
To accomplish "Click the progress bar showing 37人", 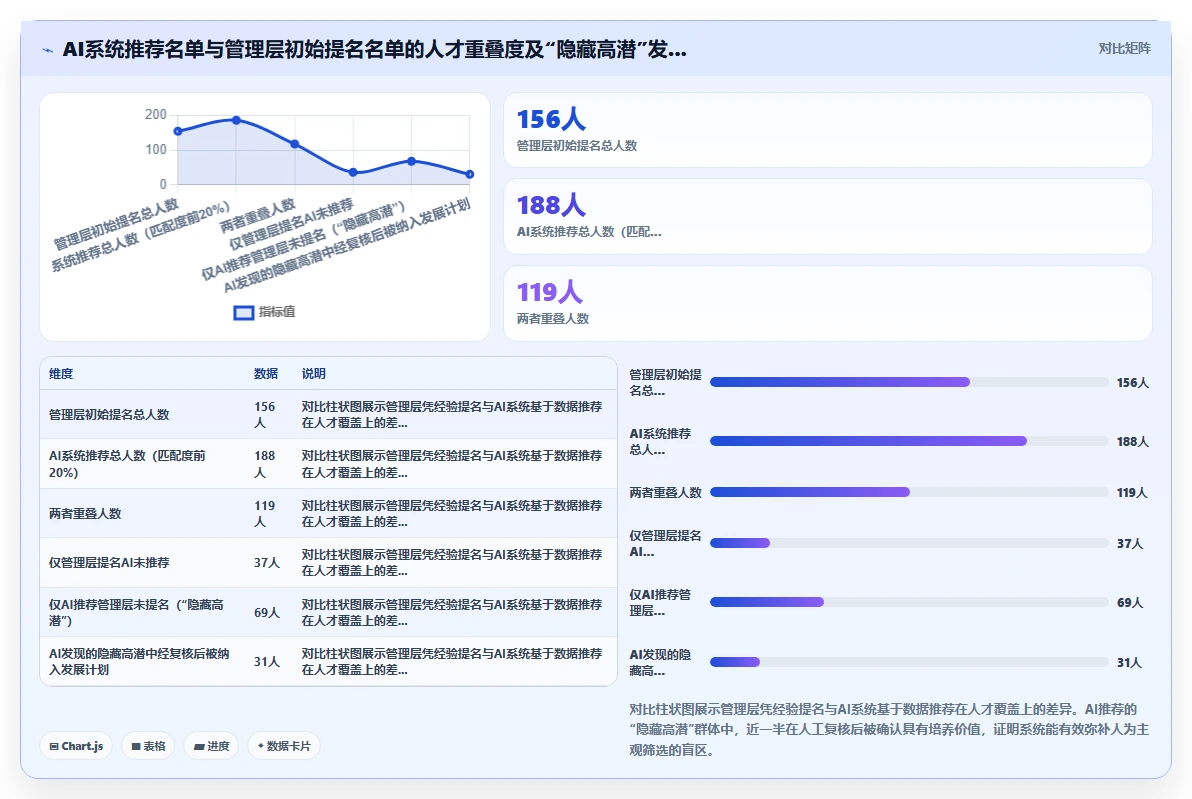I will coord(908,543).
